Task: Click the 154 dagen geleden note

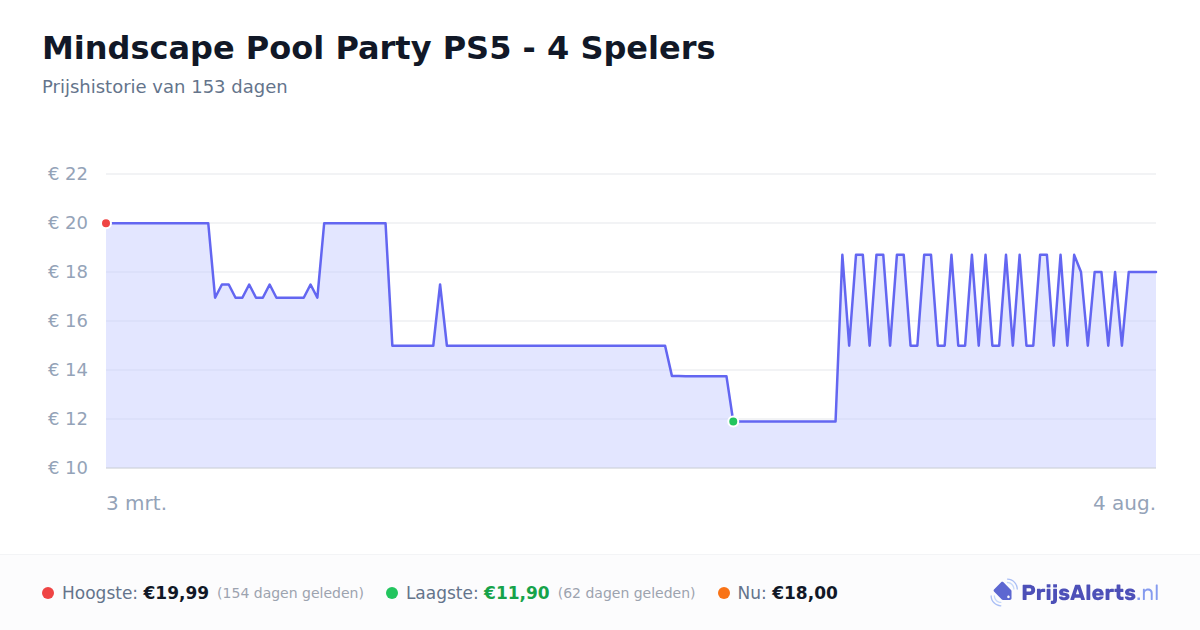Action: (290, 593)
